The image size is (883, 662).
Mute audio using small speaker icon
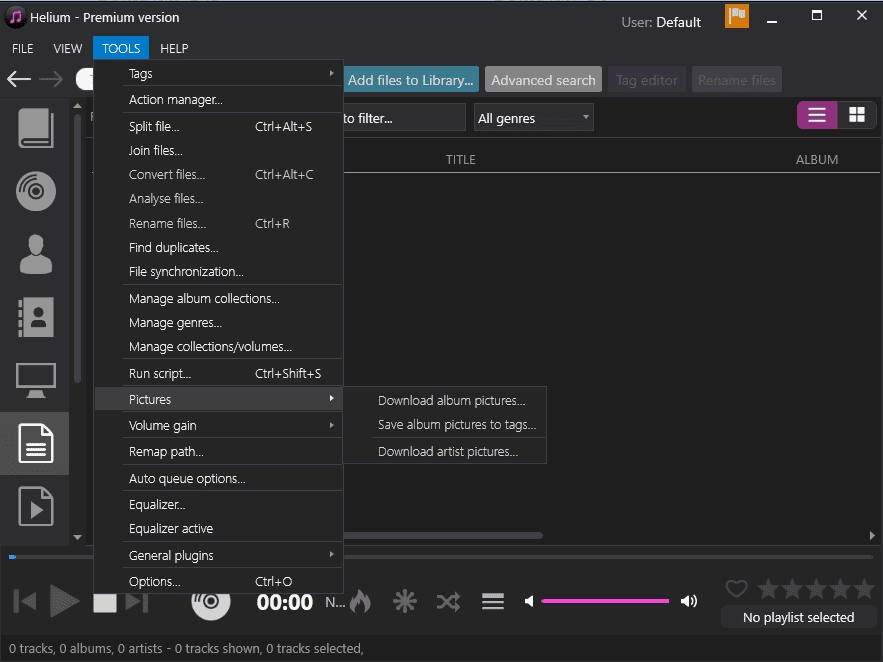click(528, 601)
